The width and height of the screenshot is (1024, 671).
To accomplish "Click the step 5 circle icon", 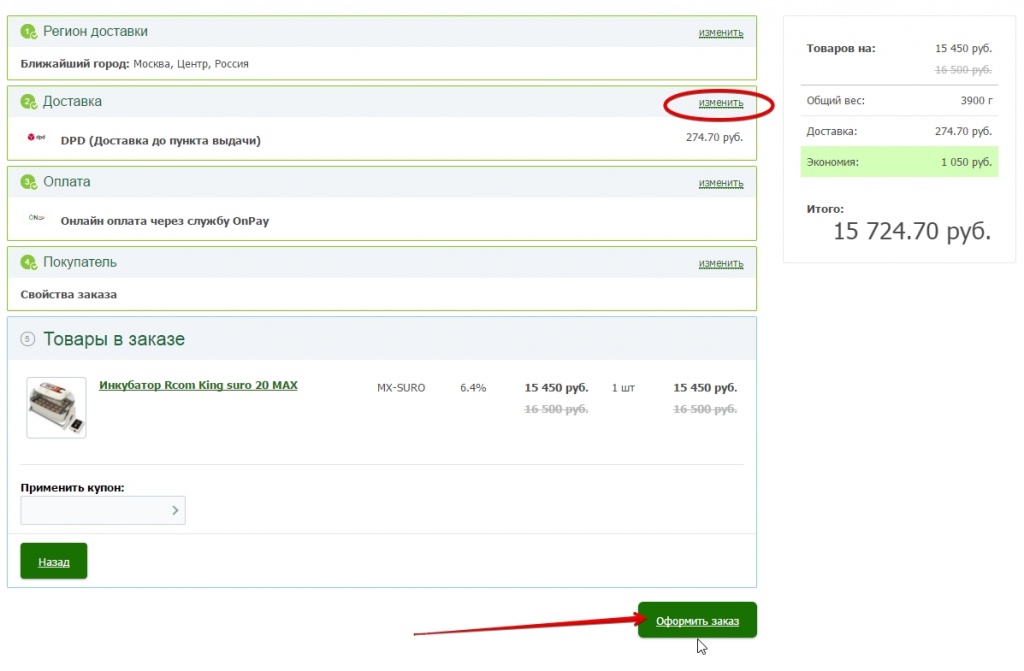I will tap(27, 338).
